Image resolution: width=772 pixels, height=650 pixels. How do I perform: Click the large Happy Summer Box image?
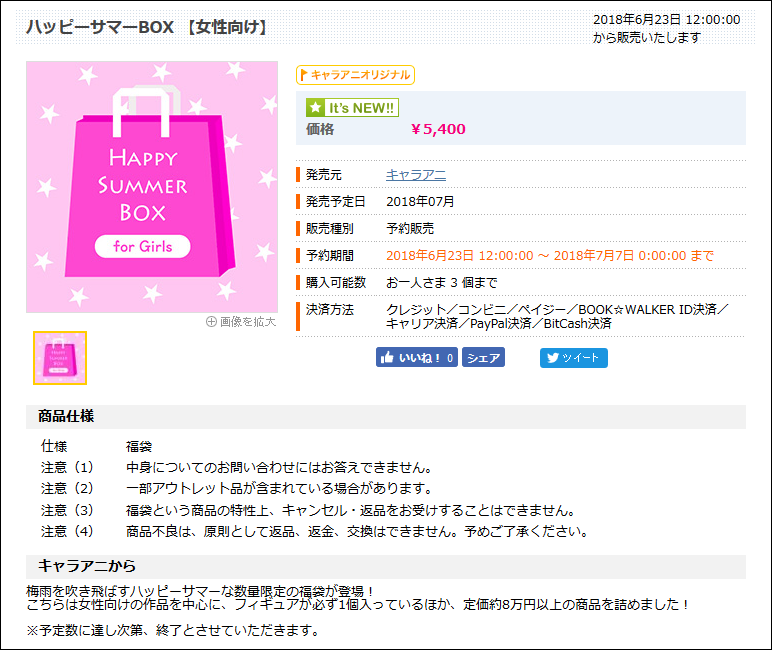[x=151, y=187]
